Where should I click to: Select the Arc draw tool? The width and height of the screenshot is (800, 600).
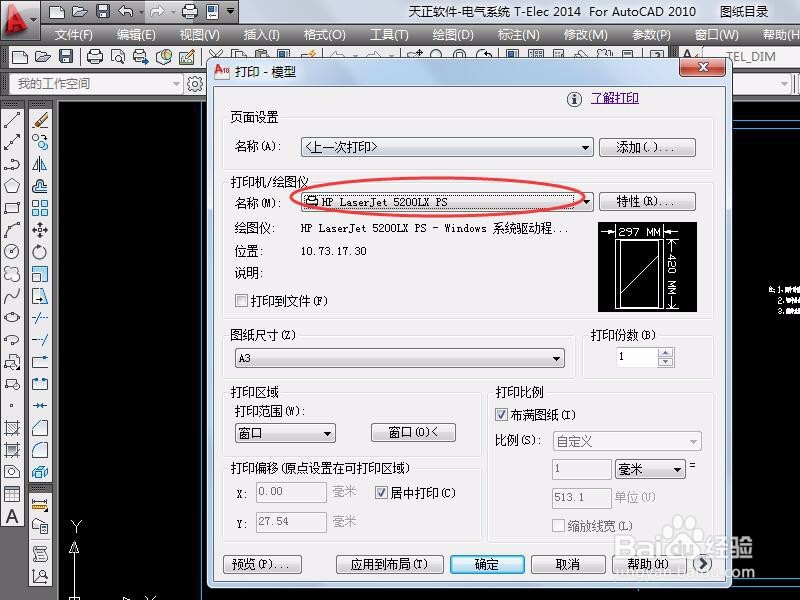pos(12,230)
